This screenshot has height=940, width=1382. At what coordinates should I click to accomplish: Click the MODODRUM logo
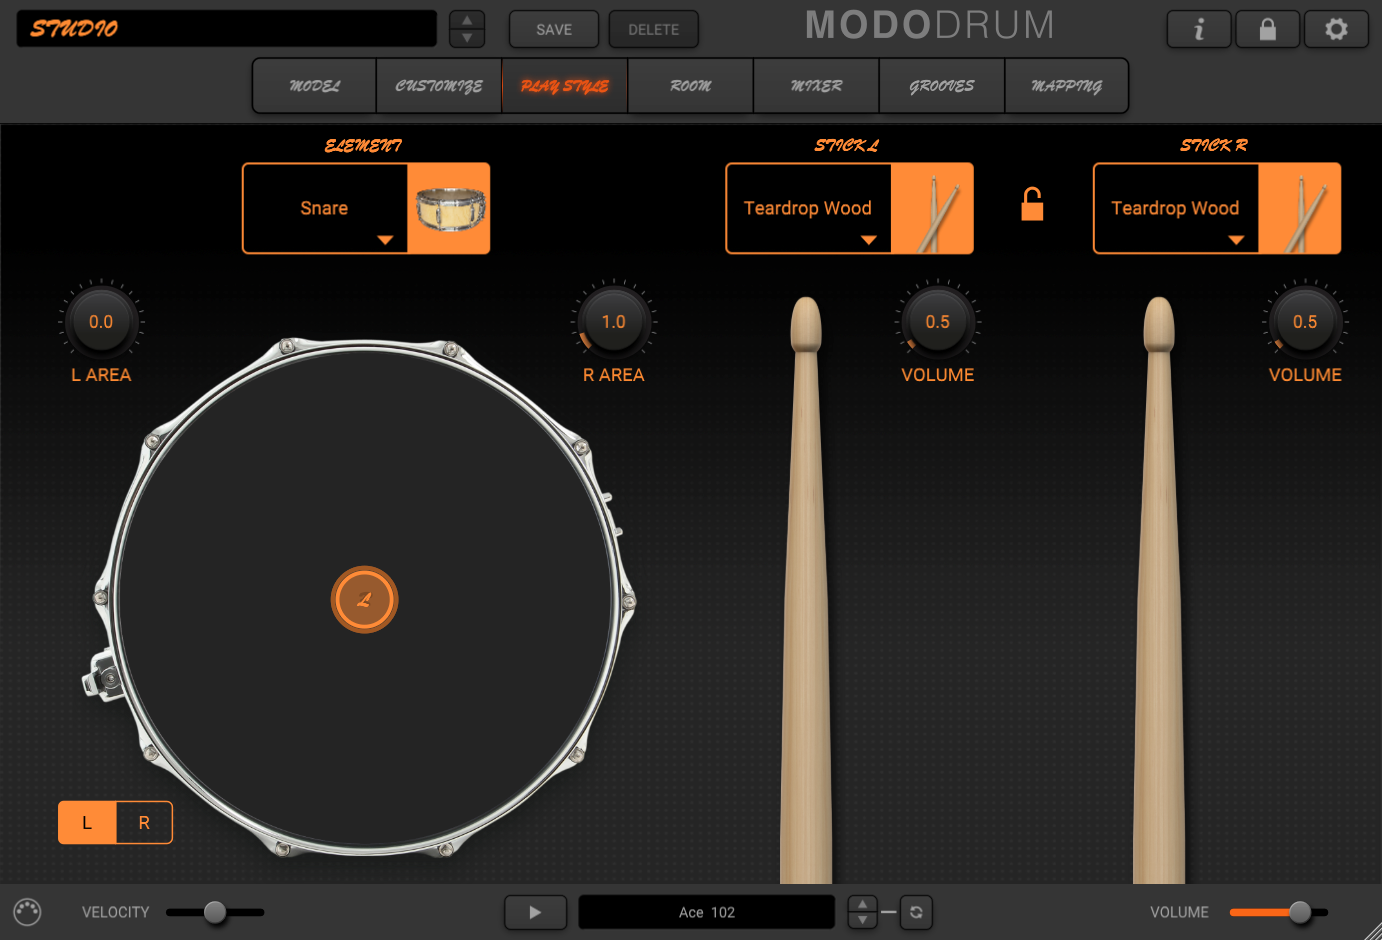coord(930,26)
